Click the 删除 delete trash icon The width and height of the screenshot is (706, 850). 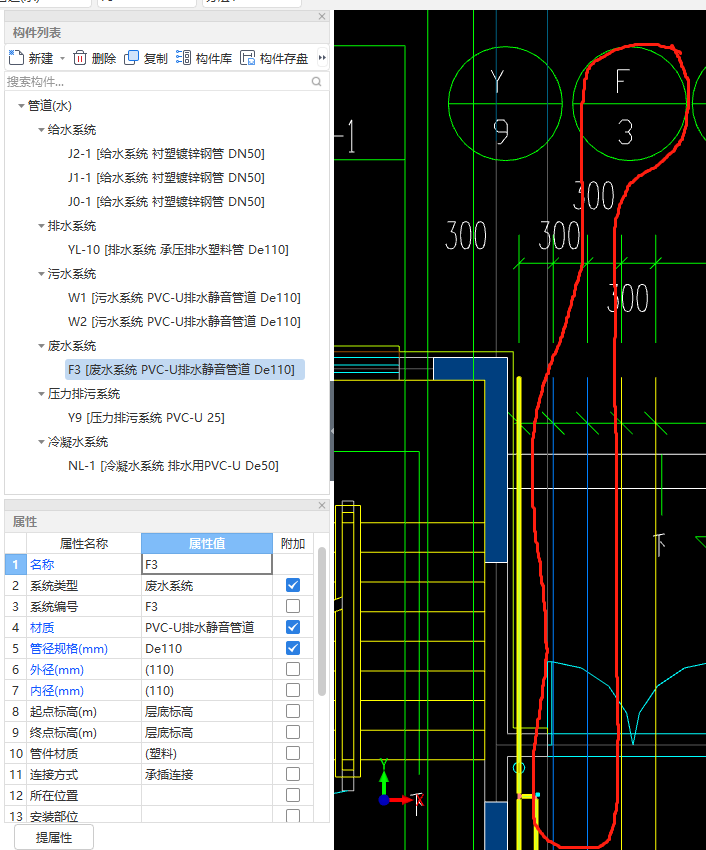point(80,57)
